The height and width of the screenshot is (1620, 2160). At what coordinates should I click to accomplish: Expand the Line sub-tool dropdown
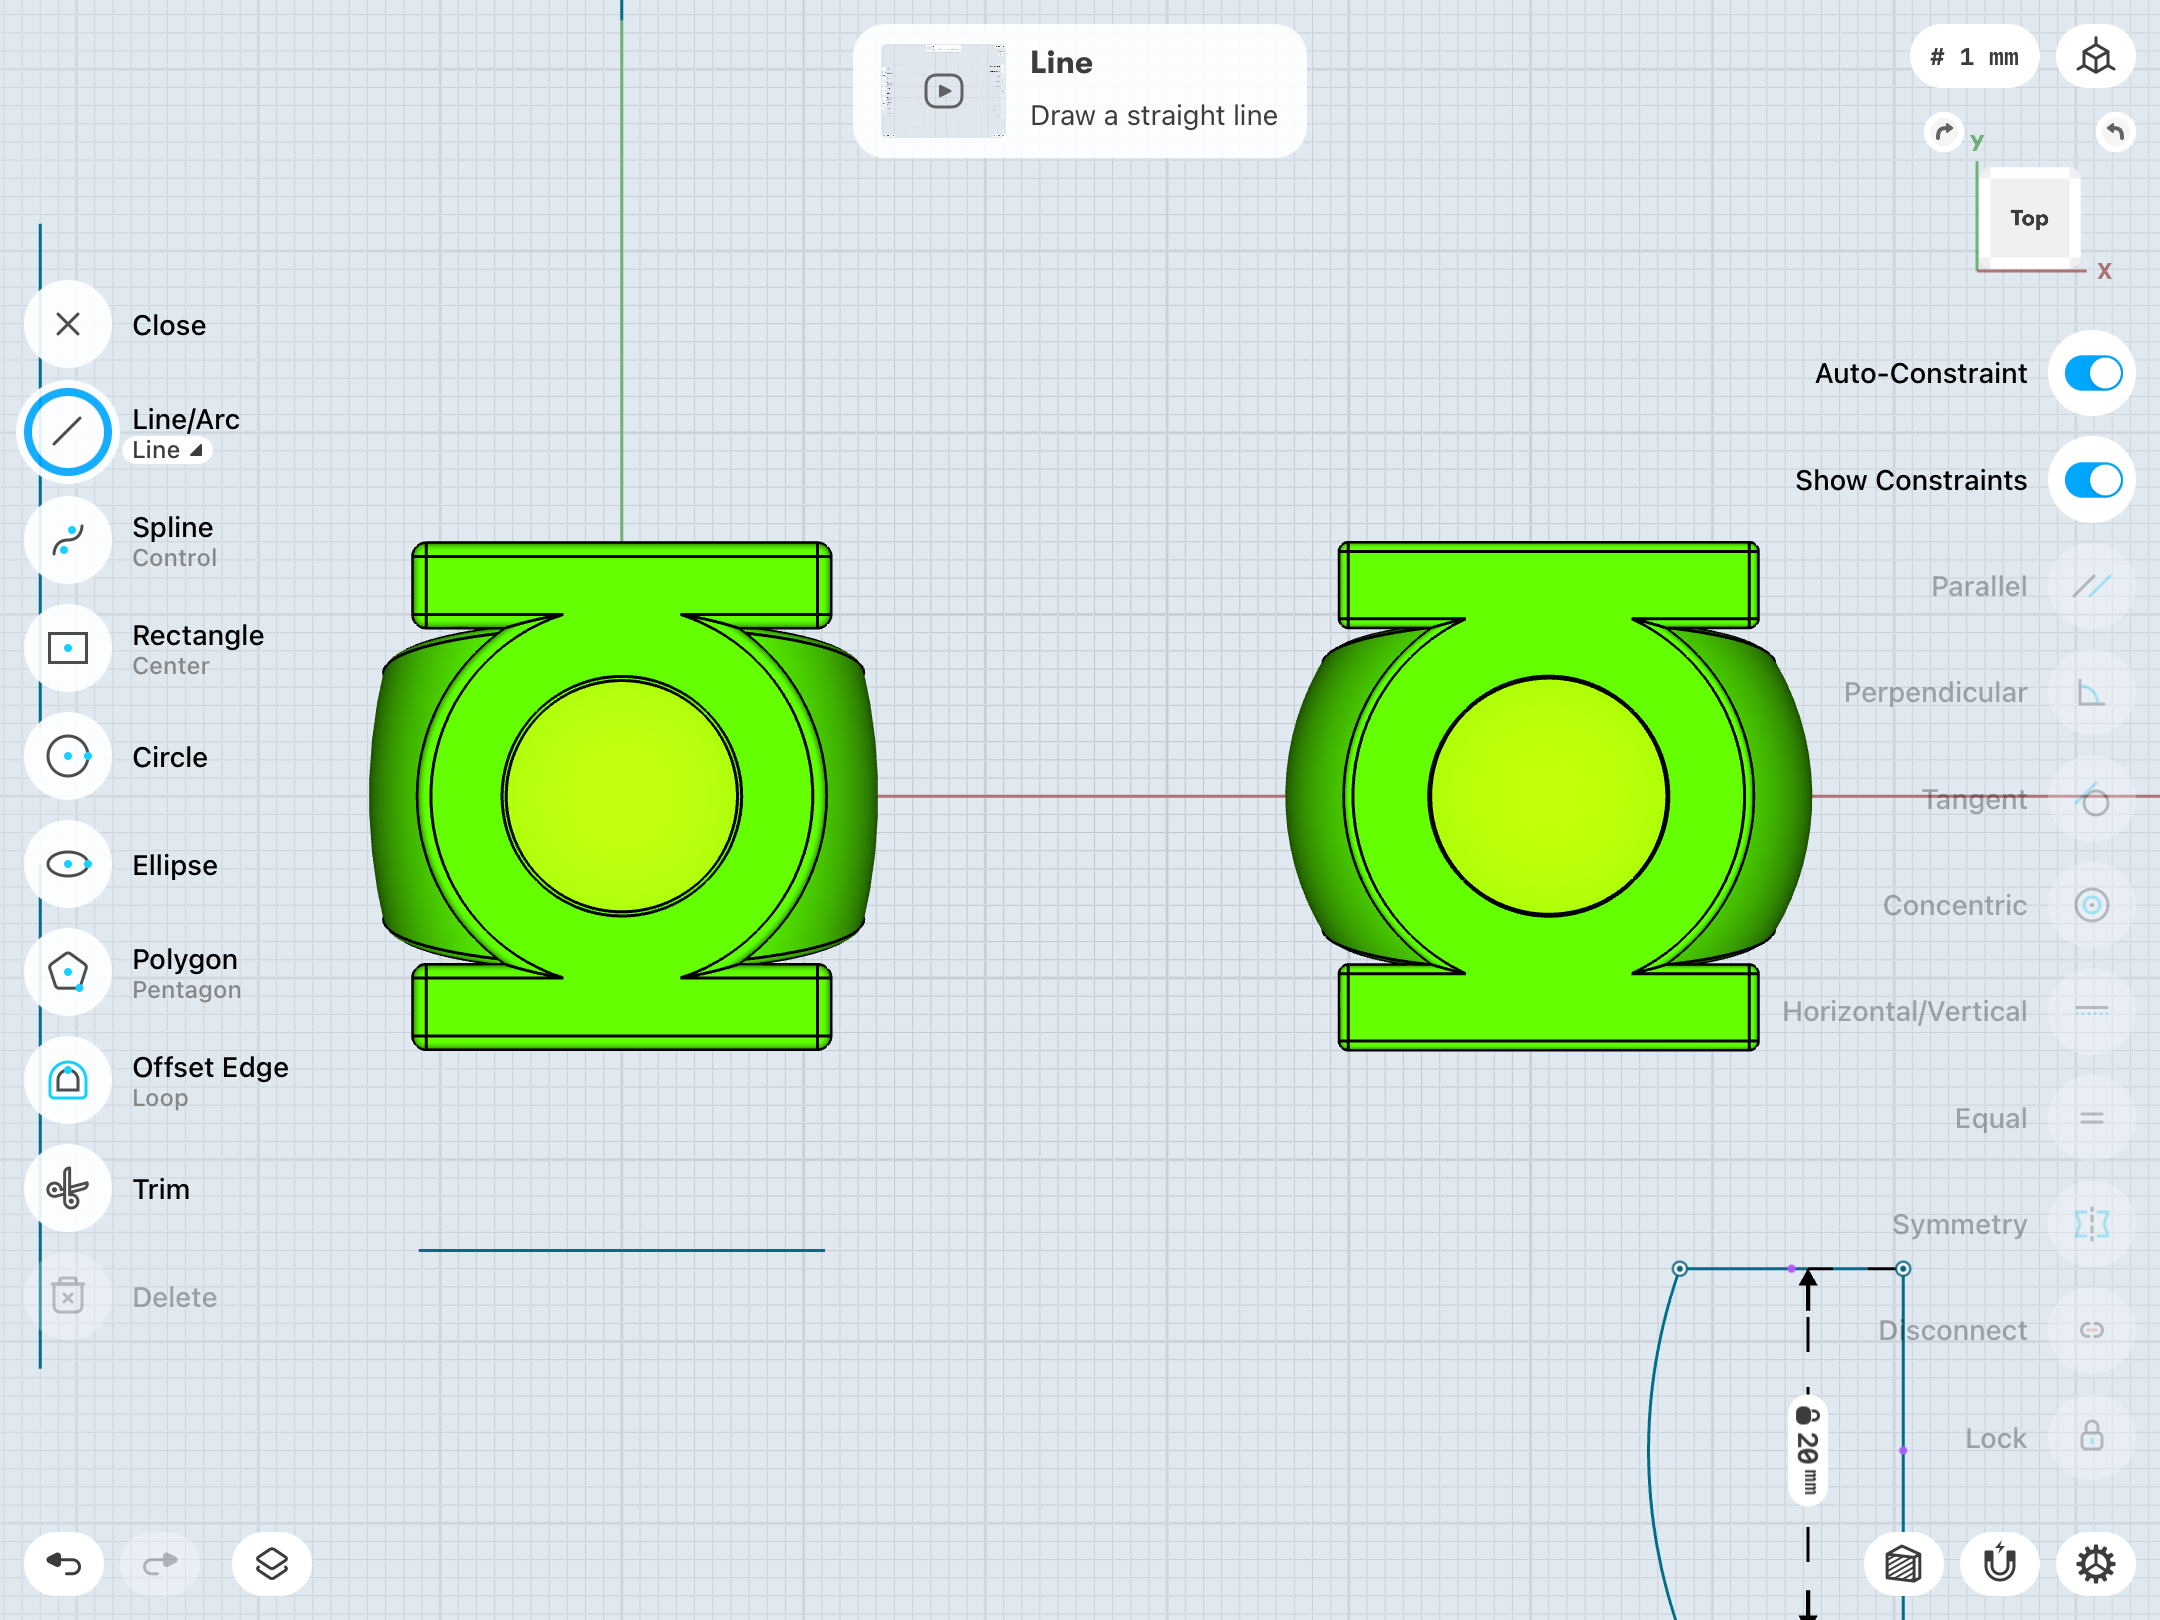(x=168, y=451)
